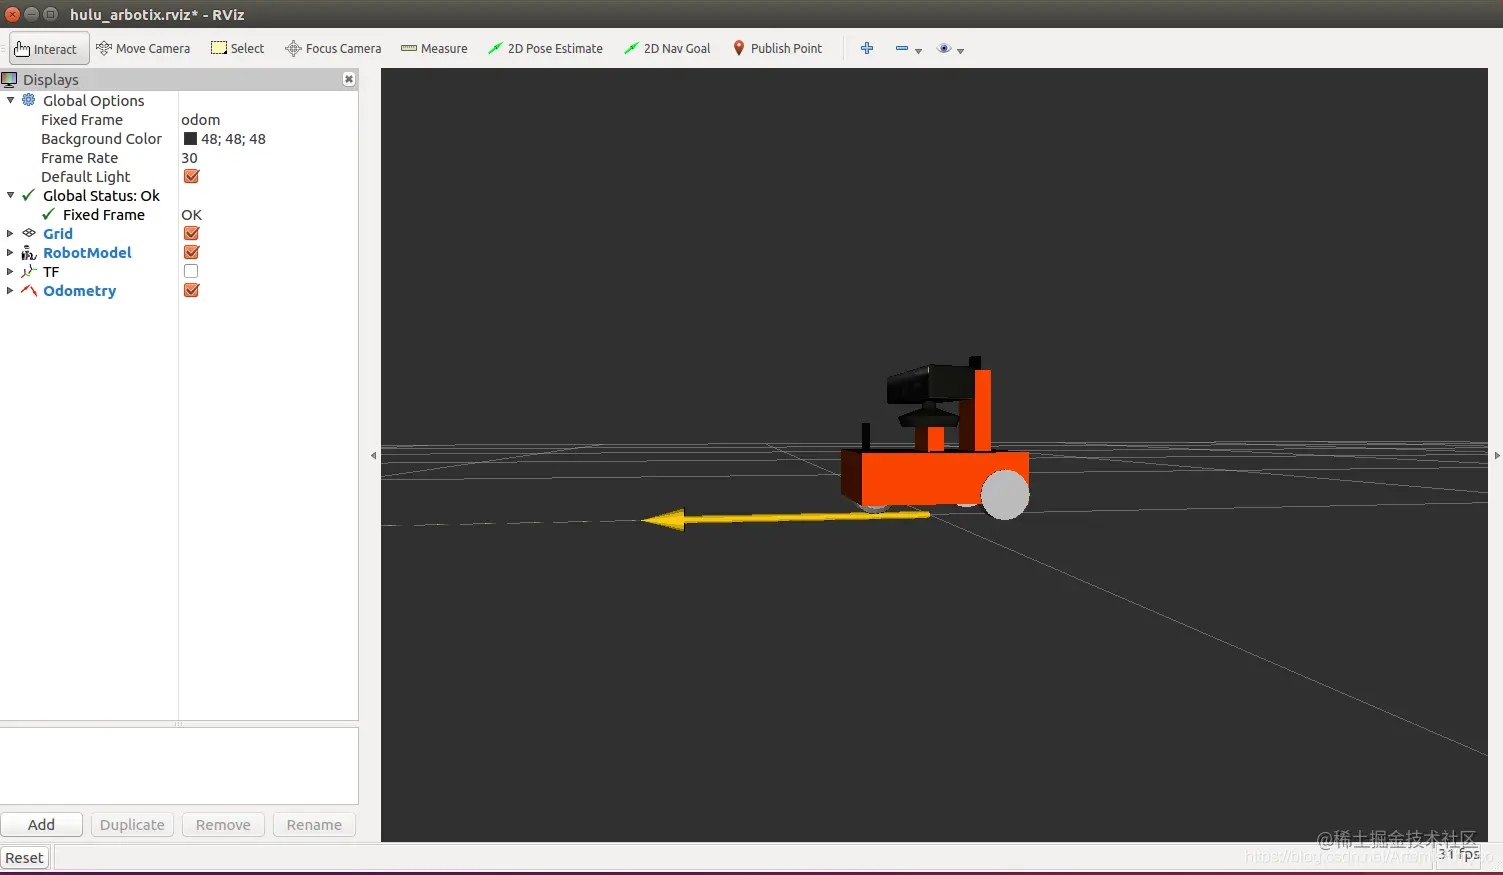
Task: Click the blue minus remove-tool icon
Action: click(x=902, y=48)
